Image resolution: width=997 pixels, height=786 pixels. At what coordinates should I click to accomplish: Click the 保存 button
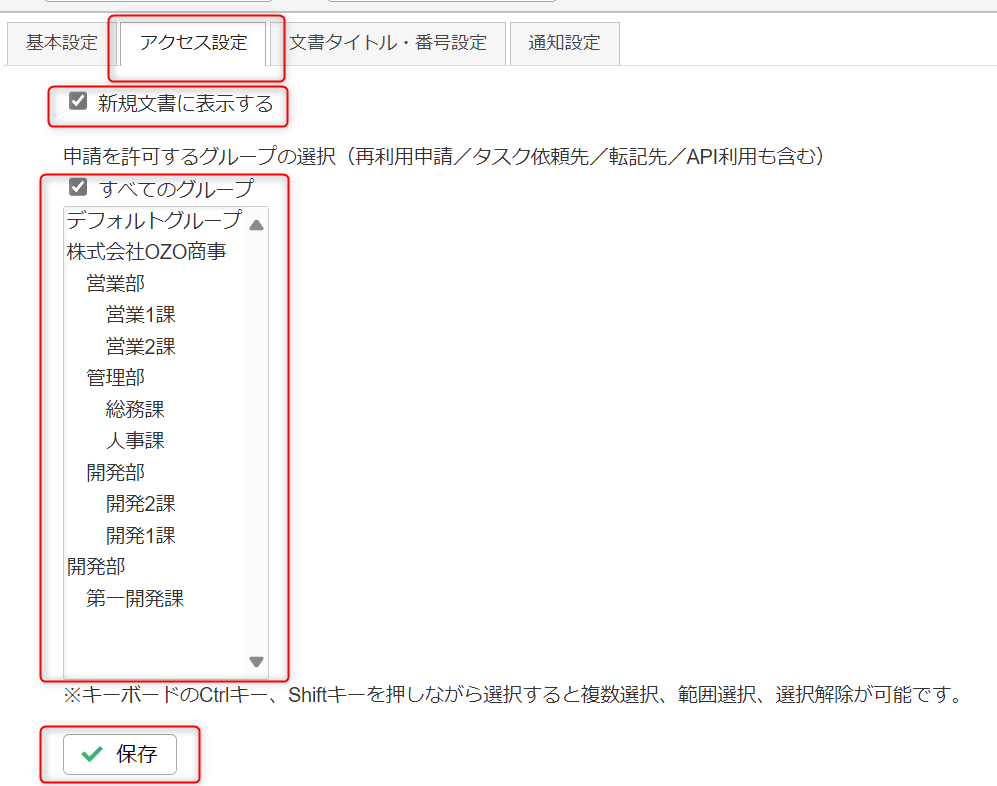click(120, 754)
